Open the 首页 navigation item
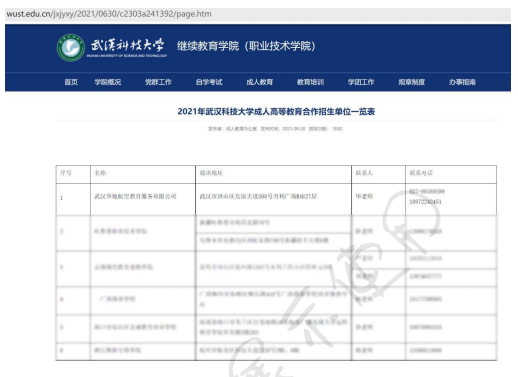This screenshot has width=518, height=377. point(71,82)
